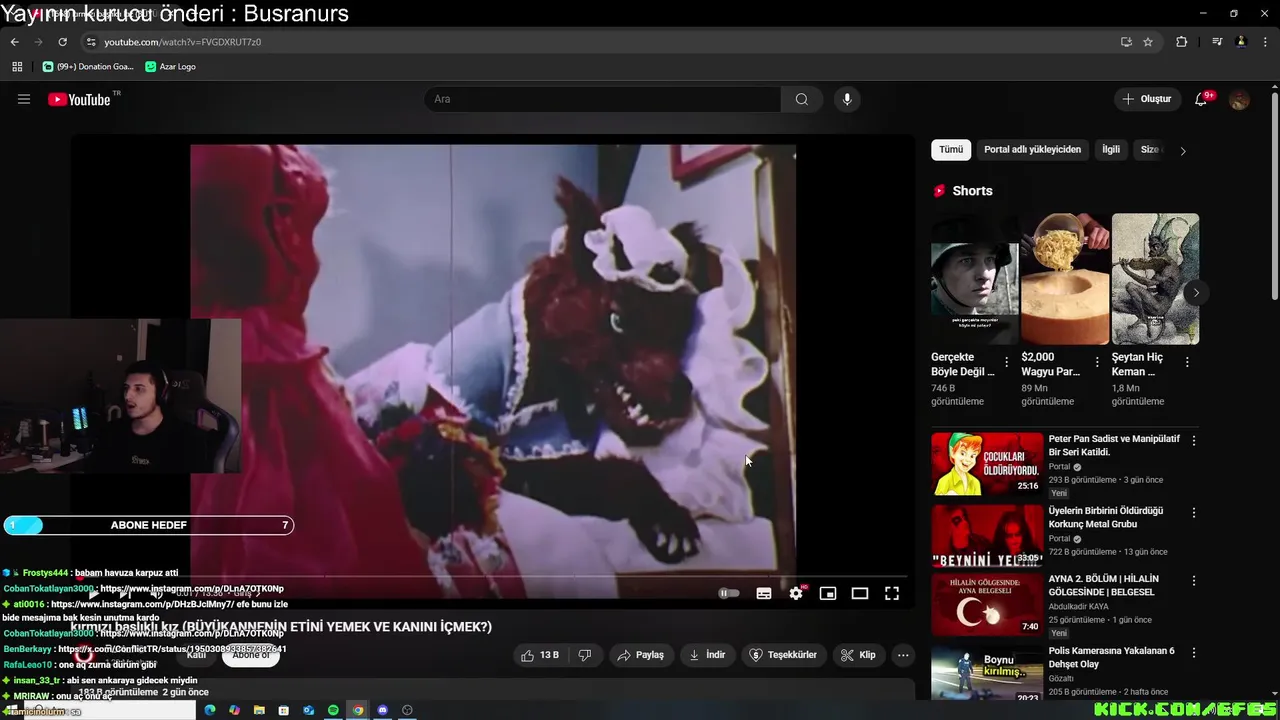
Task: Open AYNA belgeseli video thumbnail
Action: point(987,603)
